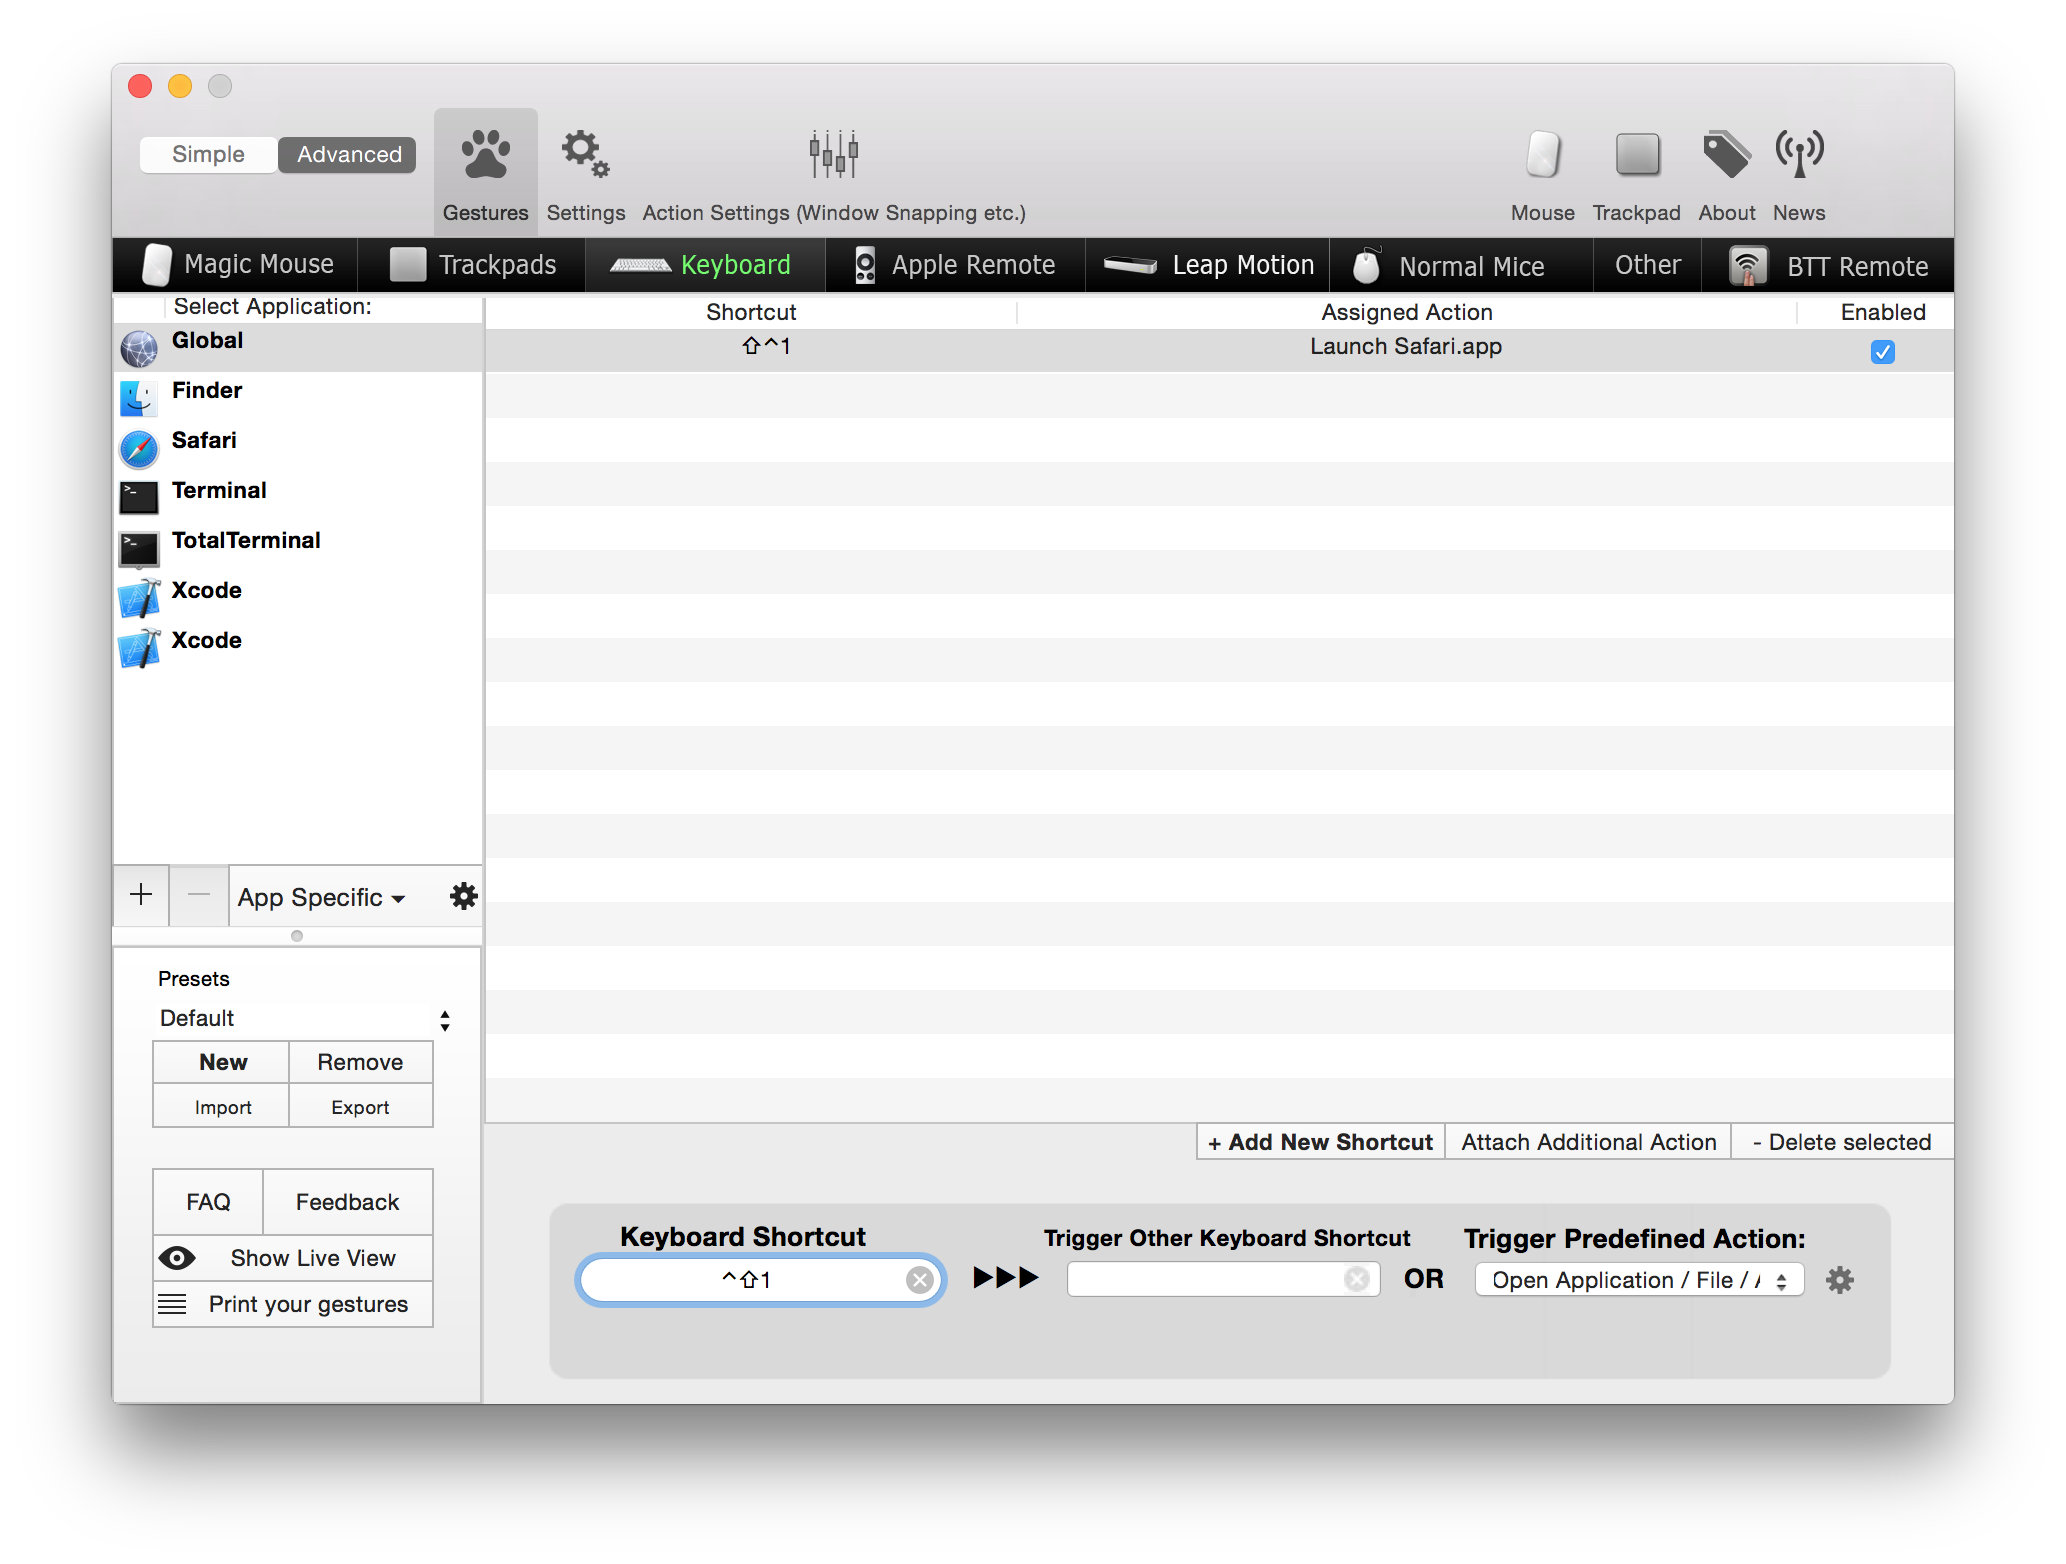Click the About section icon
Viewport: 2066px width, 1564px height.
pyautogui.click(x=1728, y=156)
